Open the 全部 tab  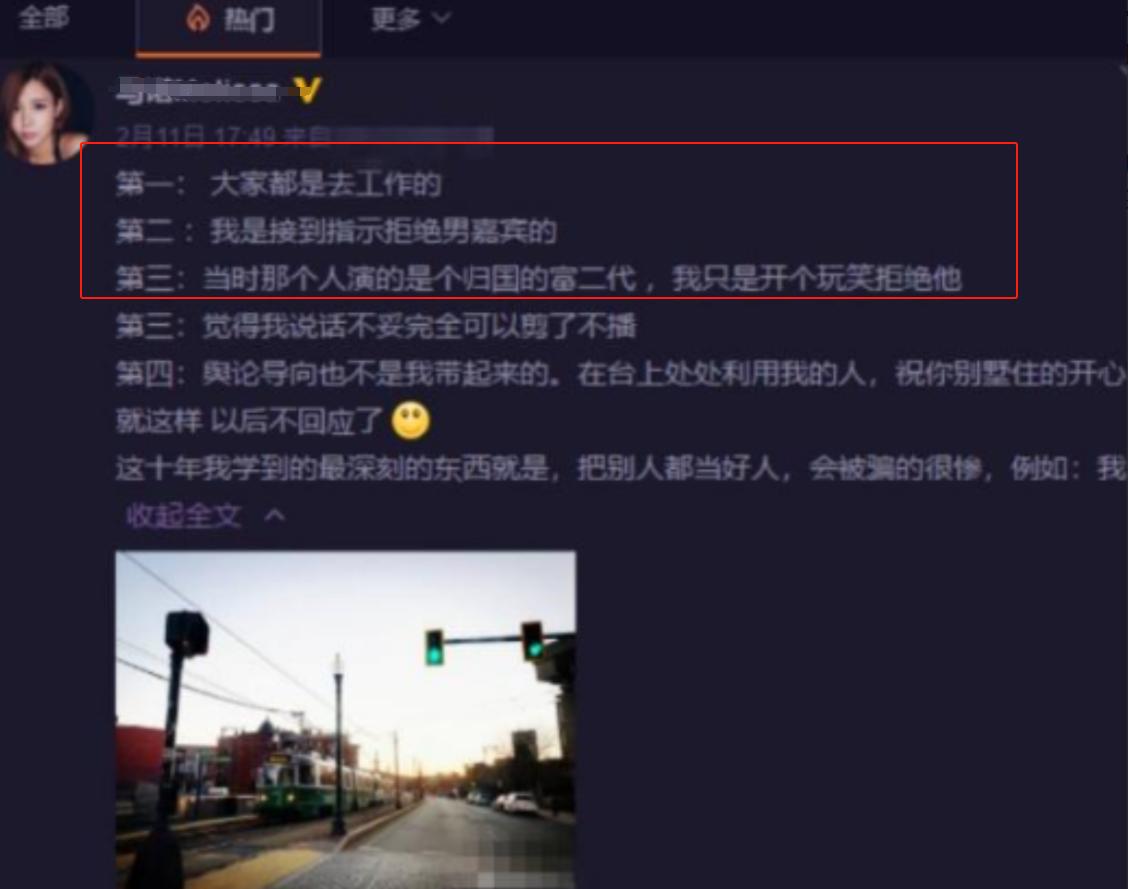tap(44, 18)
